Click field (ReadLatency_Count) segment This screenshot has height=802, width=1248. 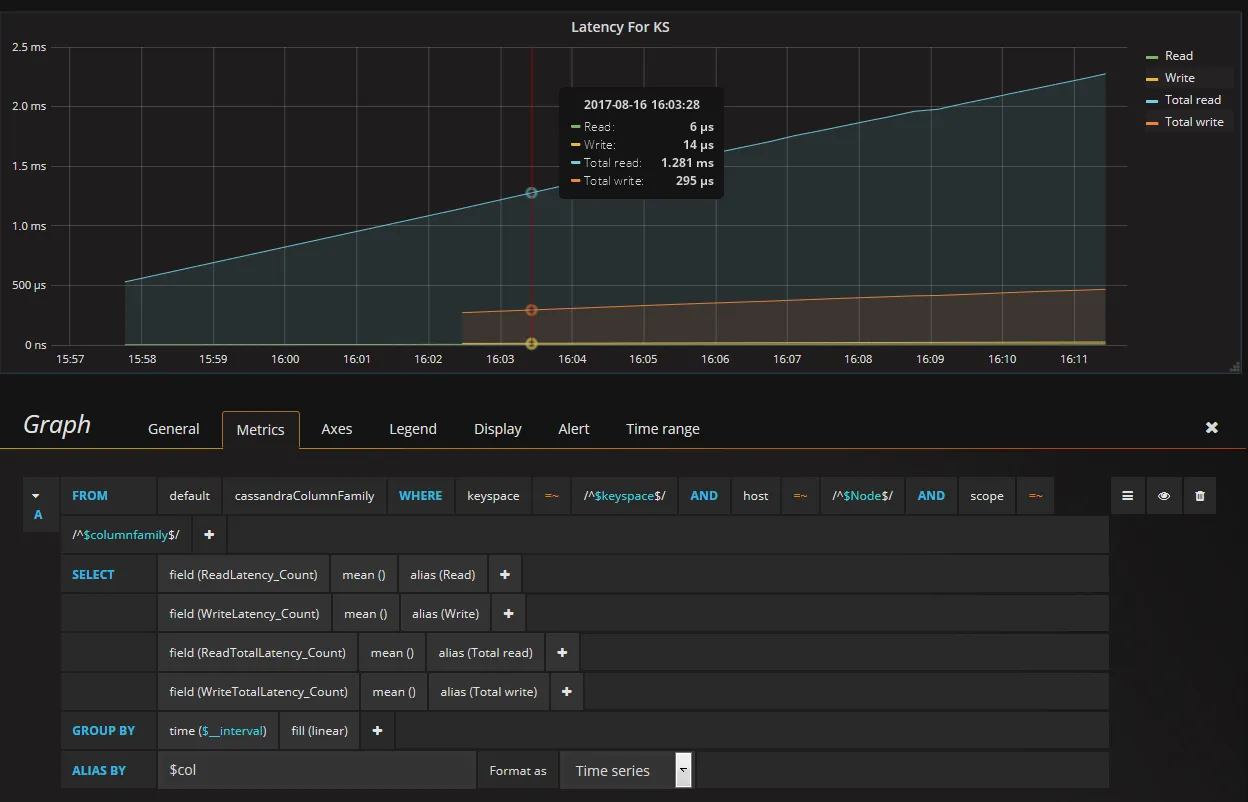pos(243,574)
